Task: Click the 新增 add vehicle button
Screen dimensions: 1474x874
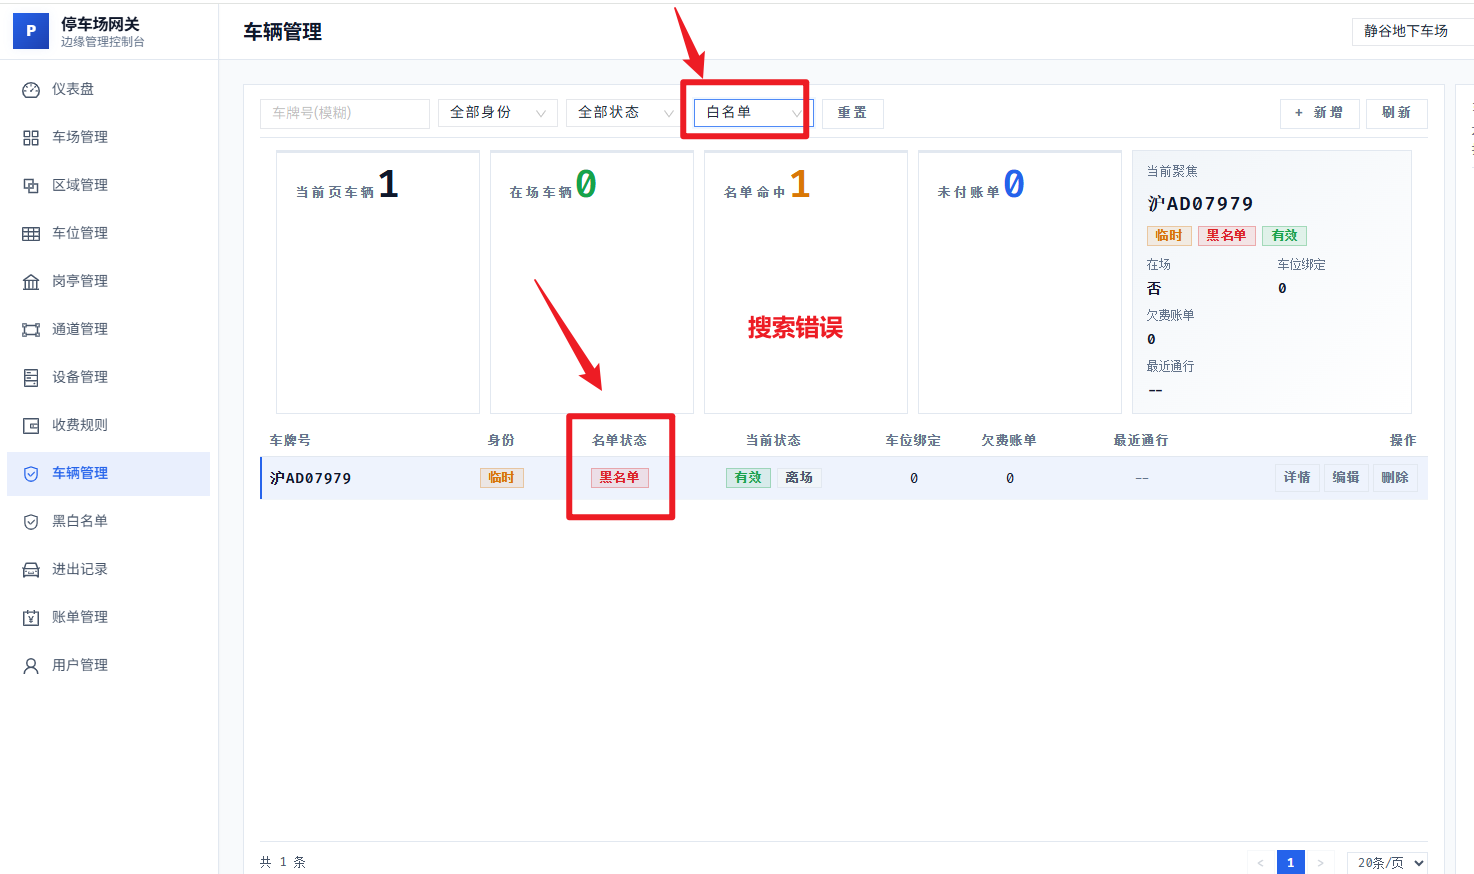Action: coord(1319,113)
